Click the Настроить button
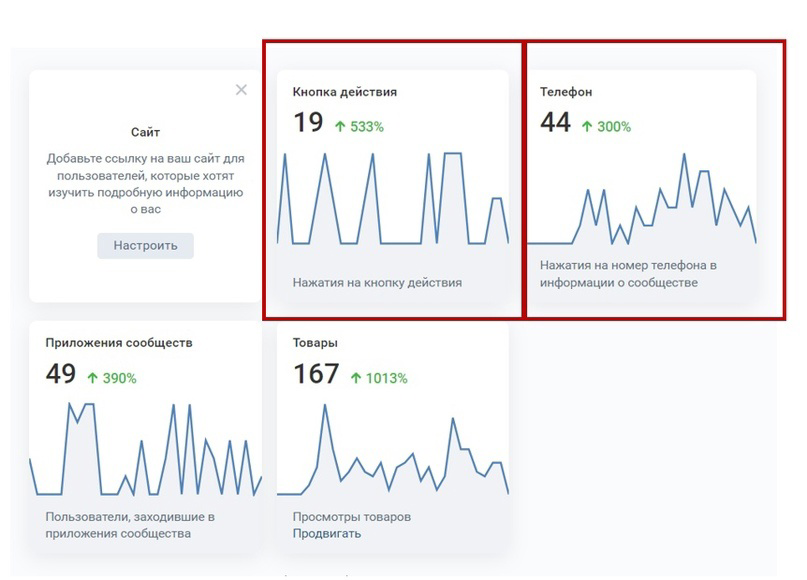Viewport: 807px width, 580px height. click(x=146, y=245)
